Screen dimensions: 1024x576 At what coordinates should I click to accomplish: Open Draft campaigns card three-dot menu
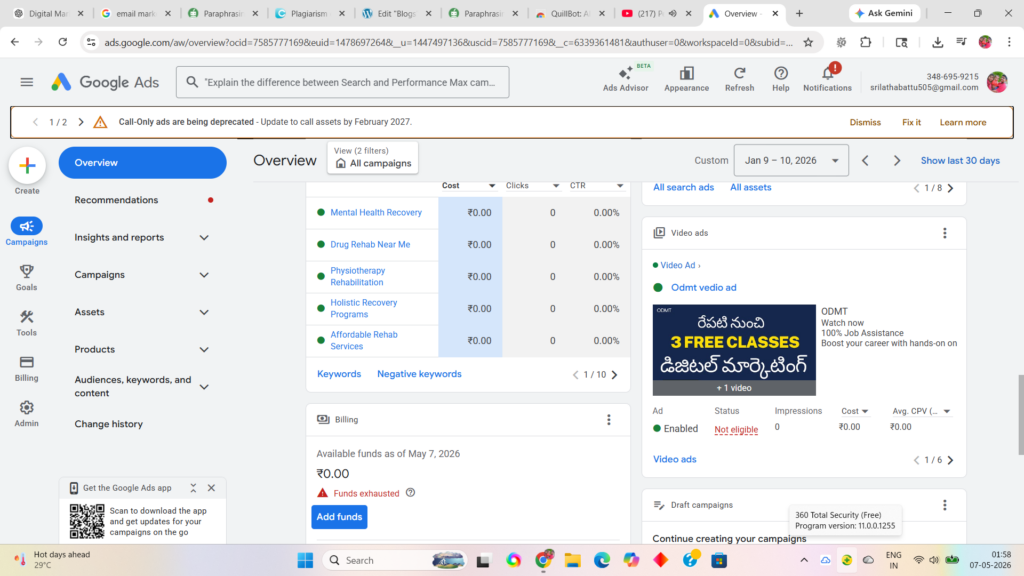coord(944,505)
